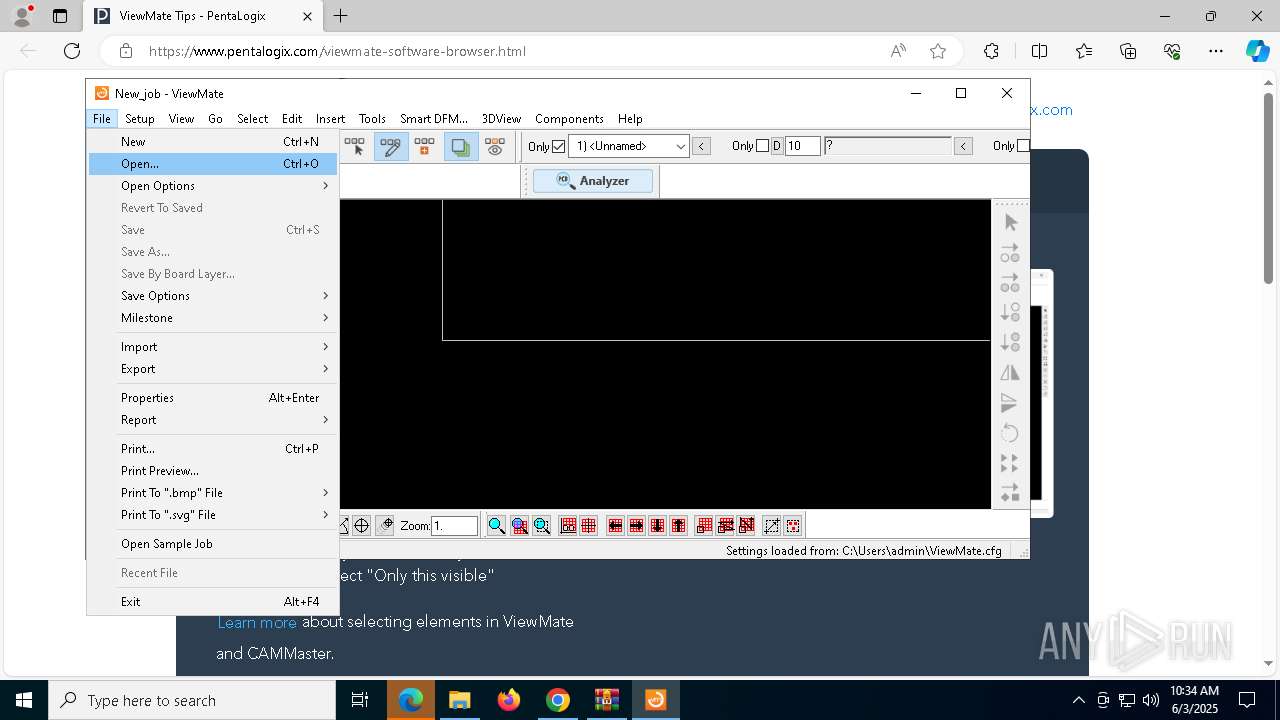
Task: Click the flip vertical triangles icon
Action: tap(1010, 402)
